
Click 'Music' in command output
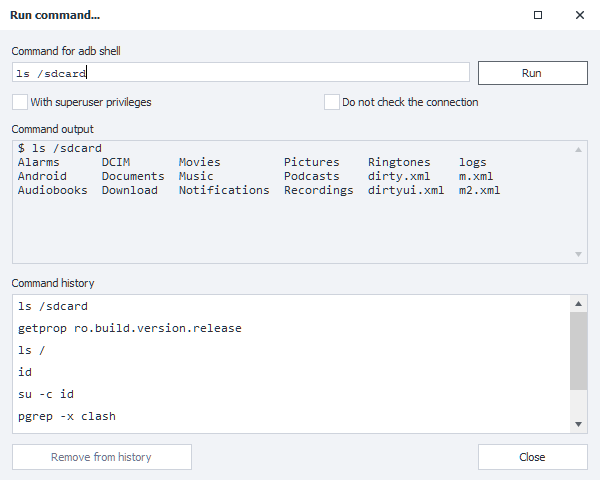click(x=196, y=176)
